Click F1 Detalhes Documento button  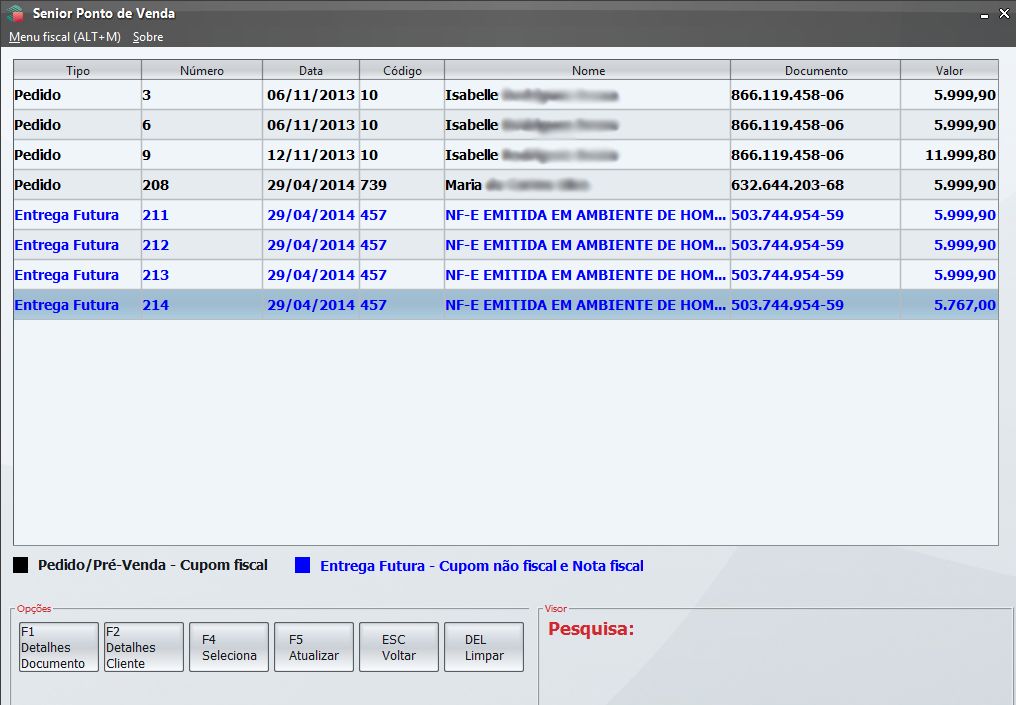tap(59, 647)
